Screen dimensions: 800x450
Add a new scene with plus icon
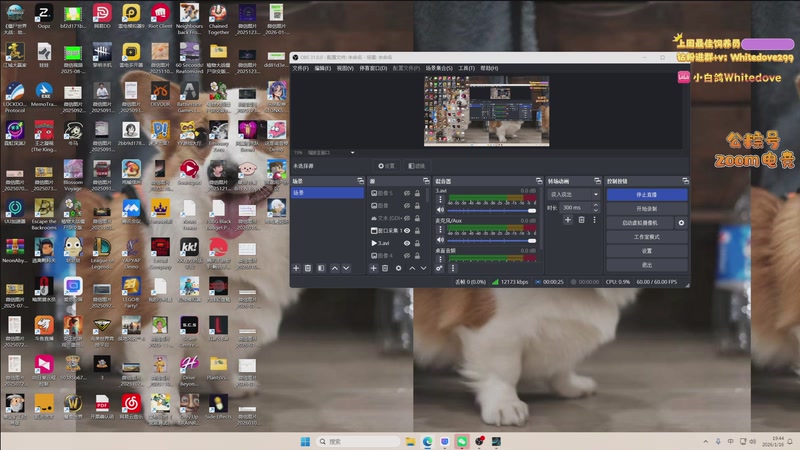pos(296,268)
